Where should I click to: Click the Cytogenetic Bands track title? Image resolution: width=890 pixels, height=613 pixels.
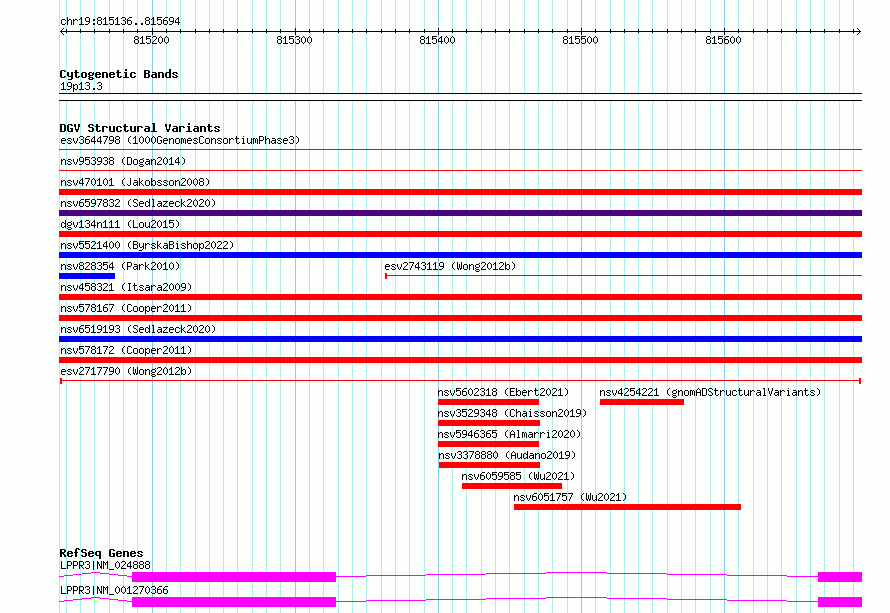point(119,74)
